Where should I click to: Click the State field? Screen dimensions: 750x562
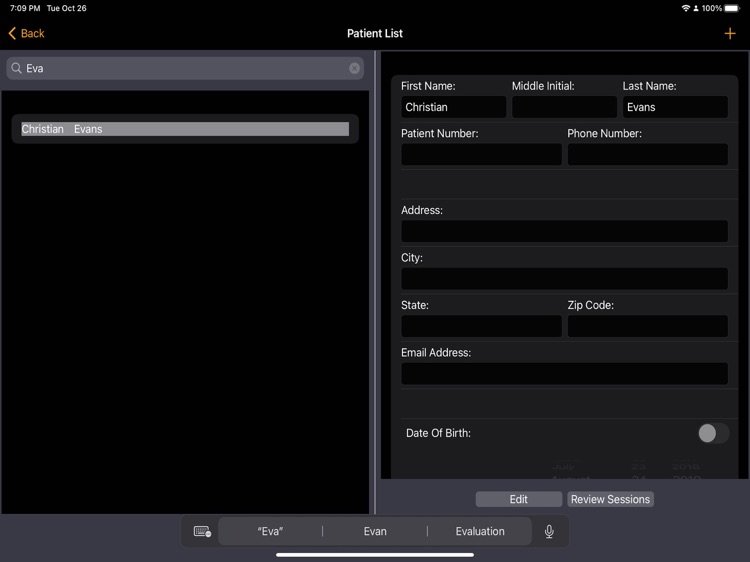coord(481,326)
